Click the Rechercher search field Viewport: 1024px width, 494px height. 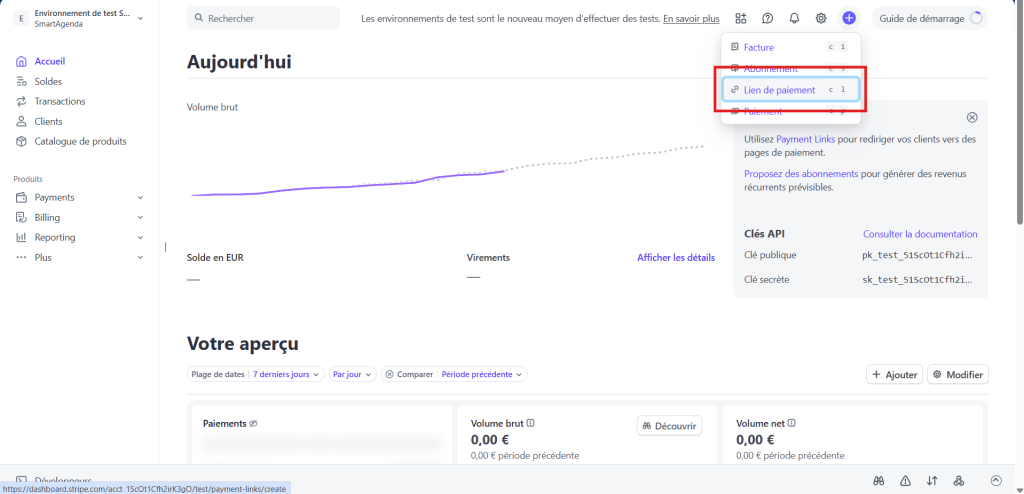point(263,18)
